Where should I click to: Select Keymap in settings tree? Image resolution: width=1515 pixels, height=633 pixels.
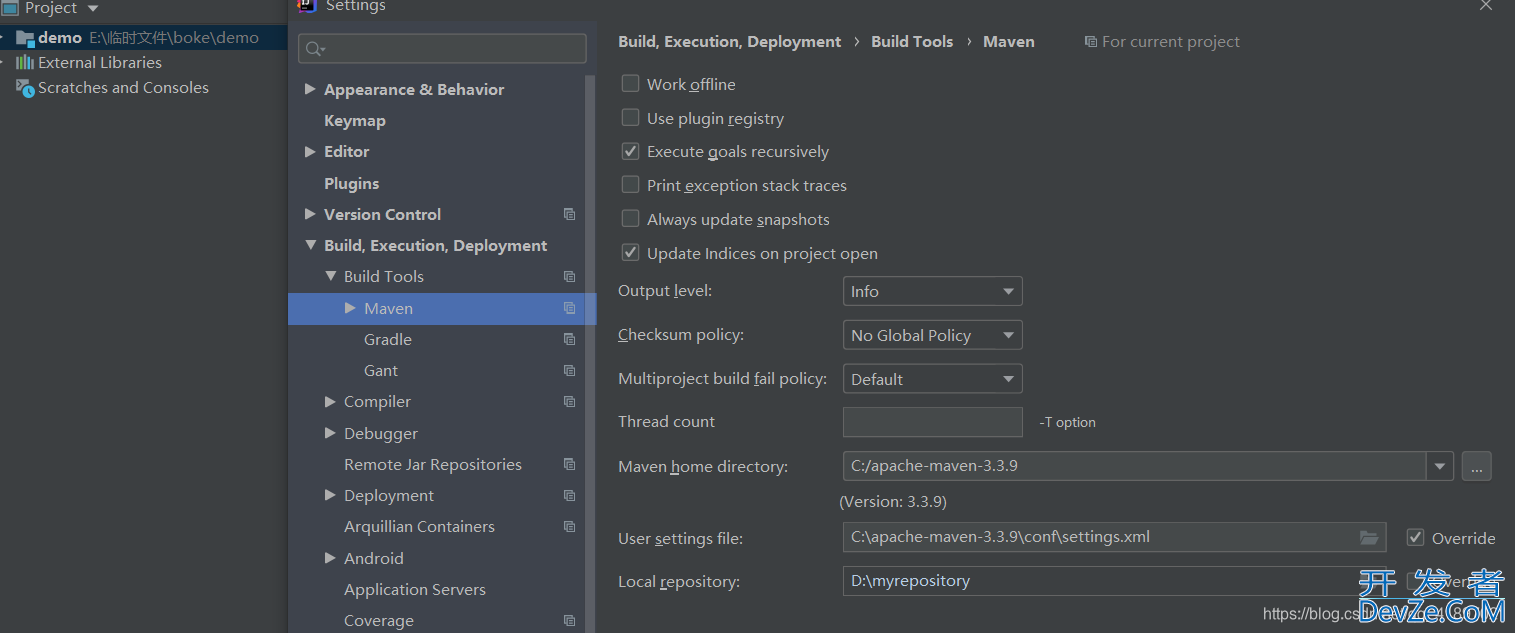coord(355,120)
